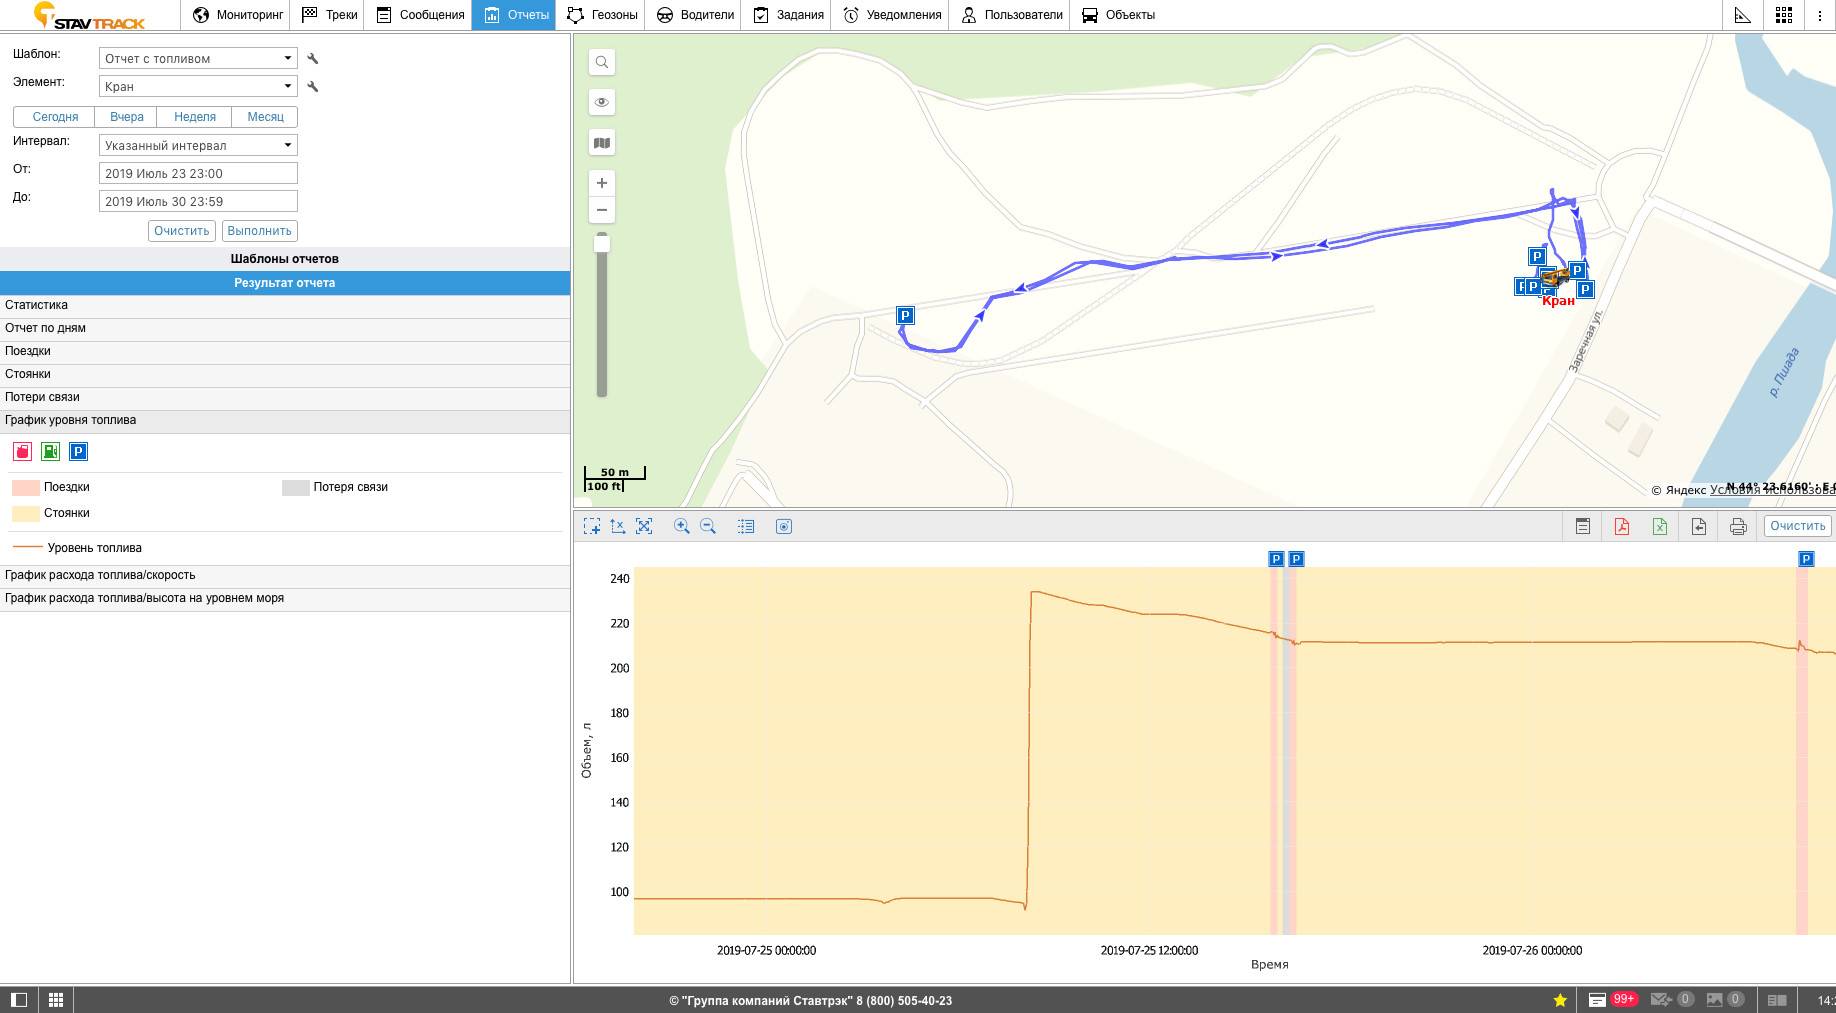
Task: Open the Шаблон report template dropdown
Action: [198, 59]
